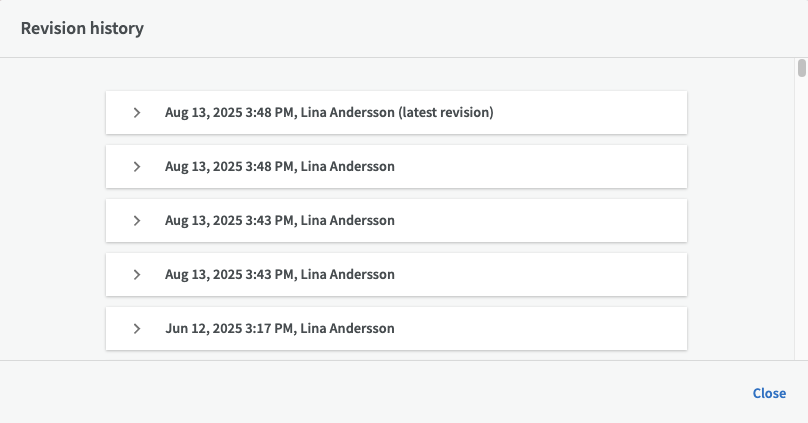The image size is (808, 423).
Task: Close the Revision history dialog
Action: tap(769, 393)
